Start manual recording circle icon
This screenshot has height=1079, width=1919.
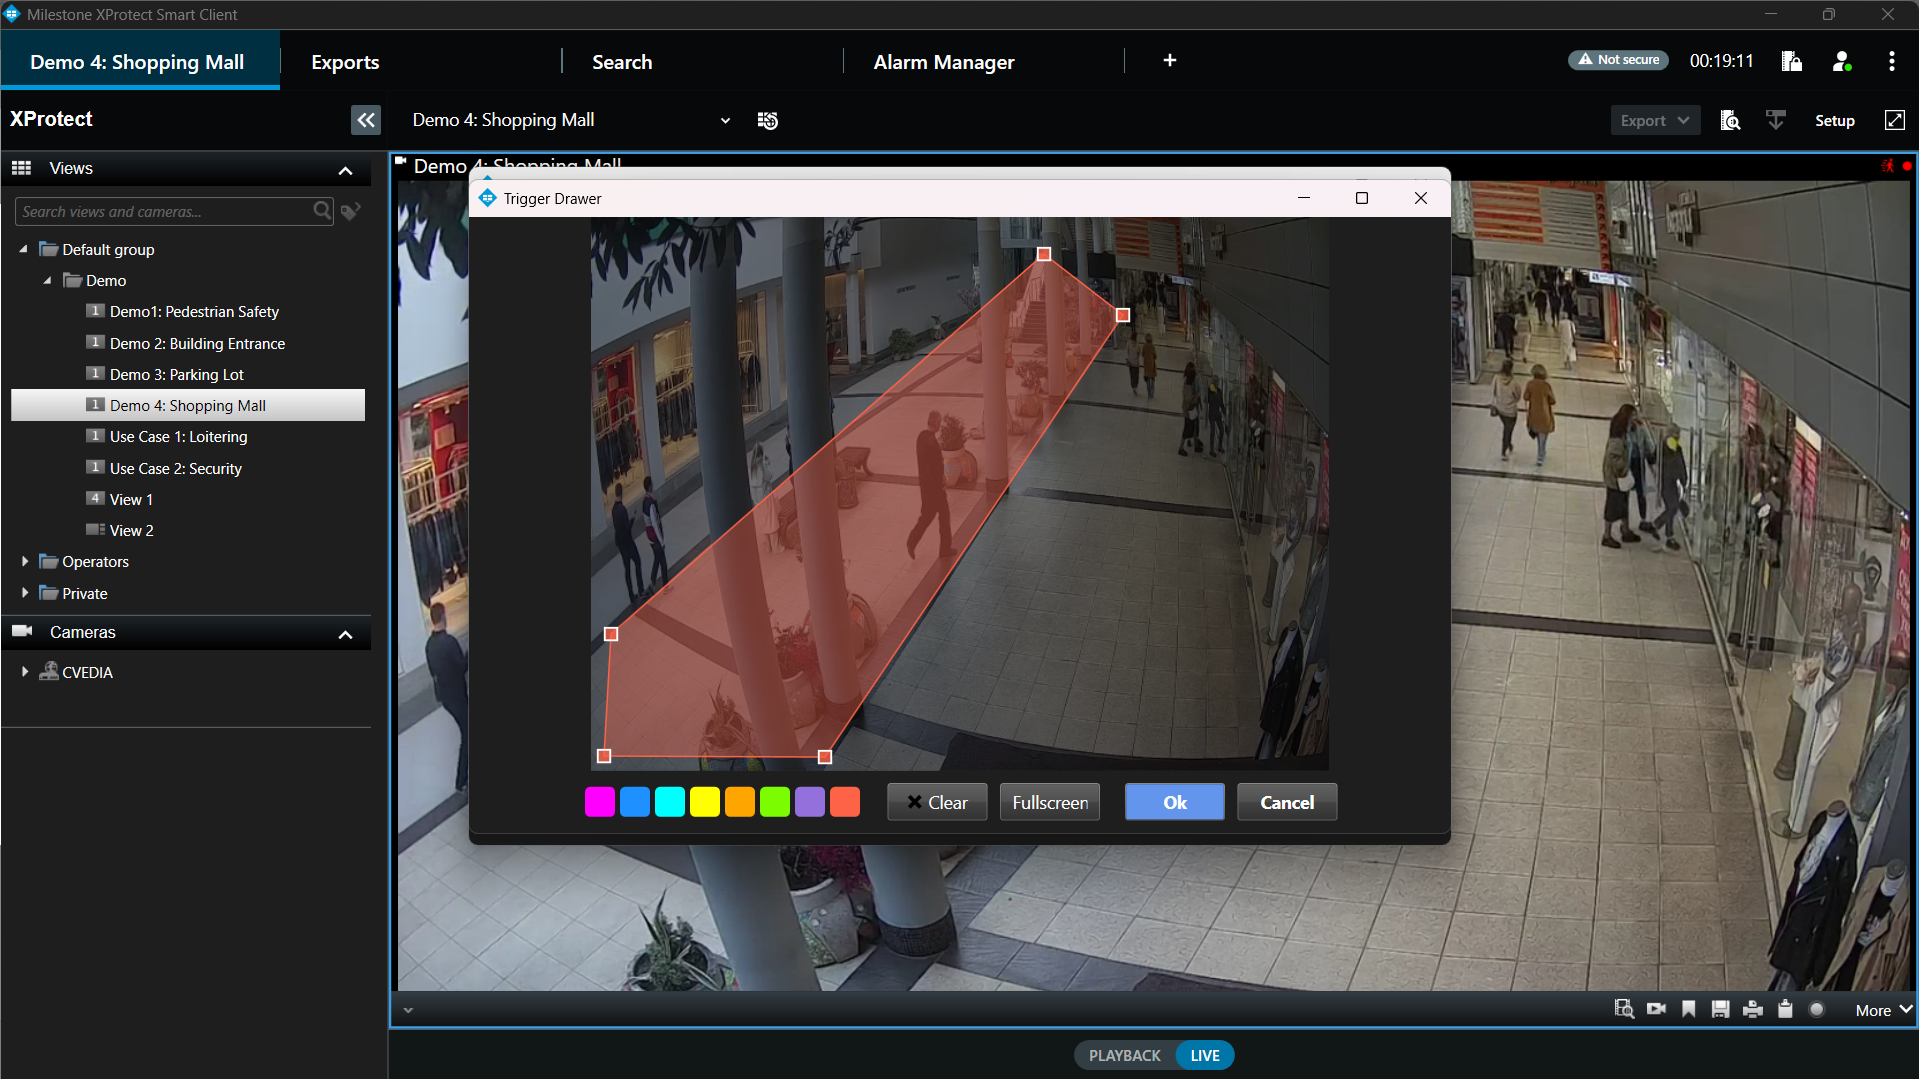[1817, 1009]
